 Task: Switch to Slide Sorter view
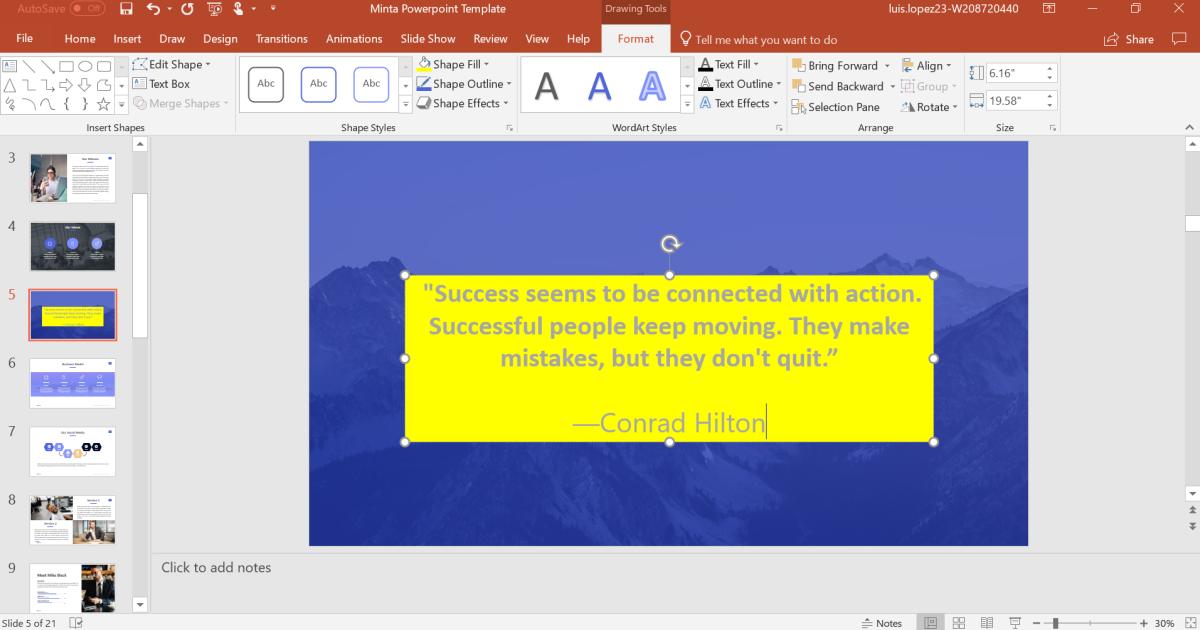pyautogui.click(x=957, y=622)
